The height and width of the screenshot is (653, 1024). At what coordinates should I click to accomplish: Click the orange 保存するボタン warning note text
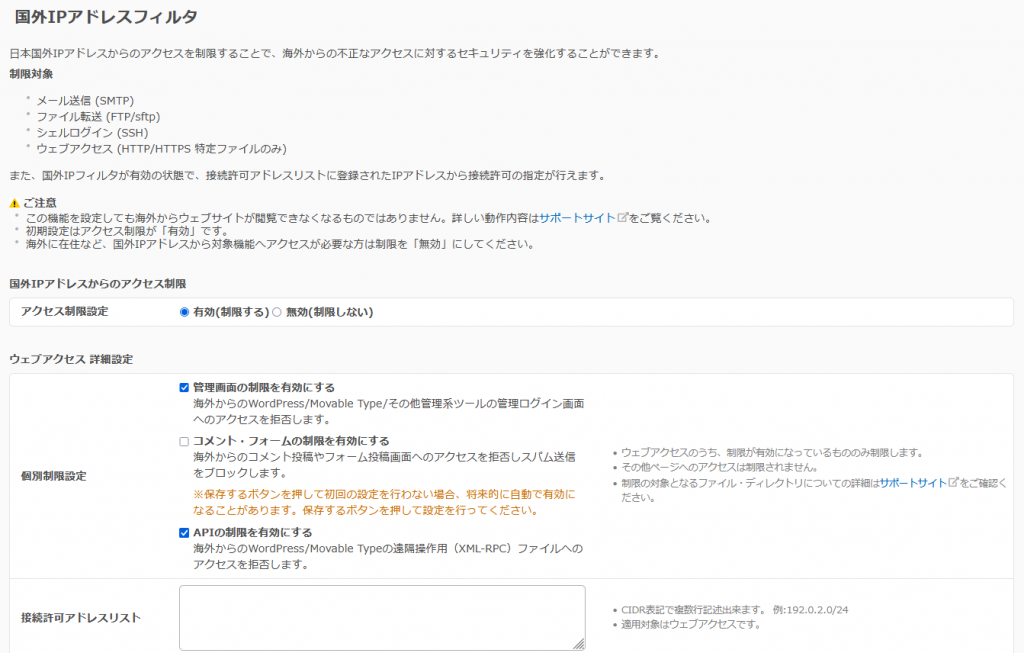384,502
